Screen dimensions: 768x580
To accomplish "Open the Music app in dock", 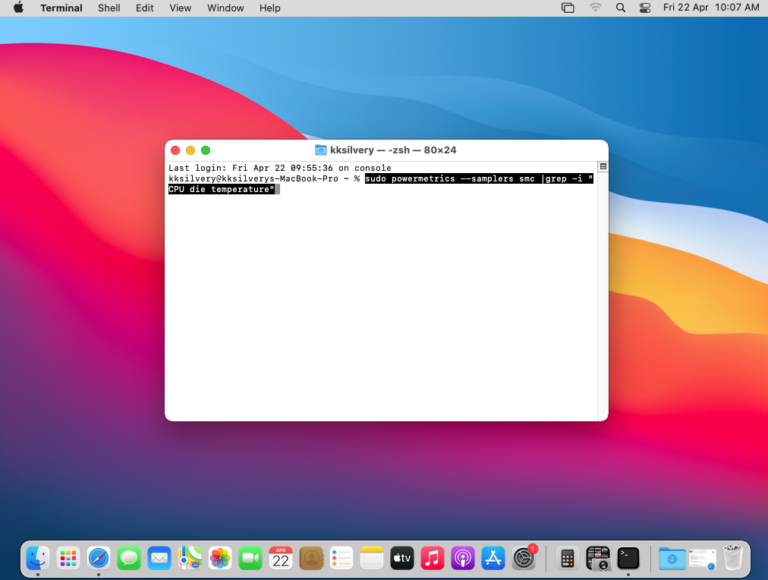I will tap(432, 558).
